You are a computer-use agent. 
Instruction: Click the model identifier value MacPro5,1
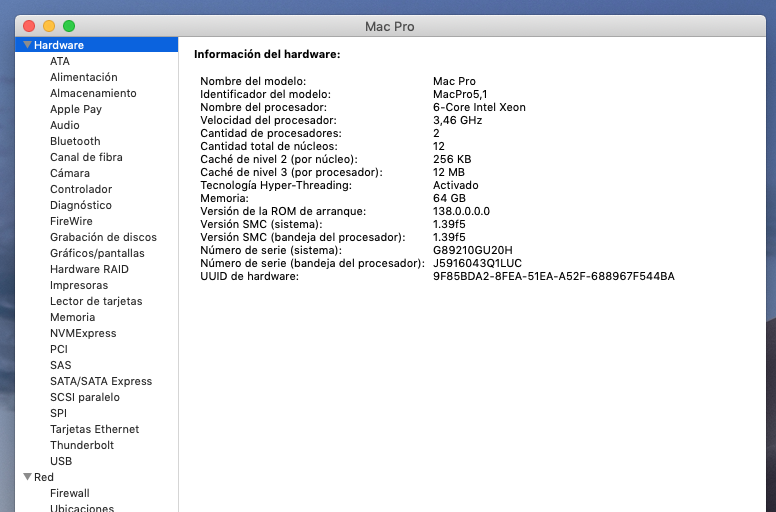[x=460, y=94]
